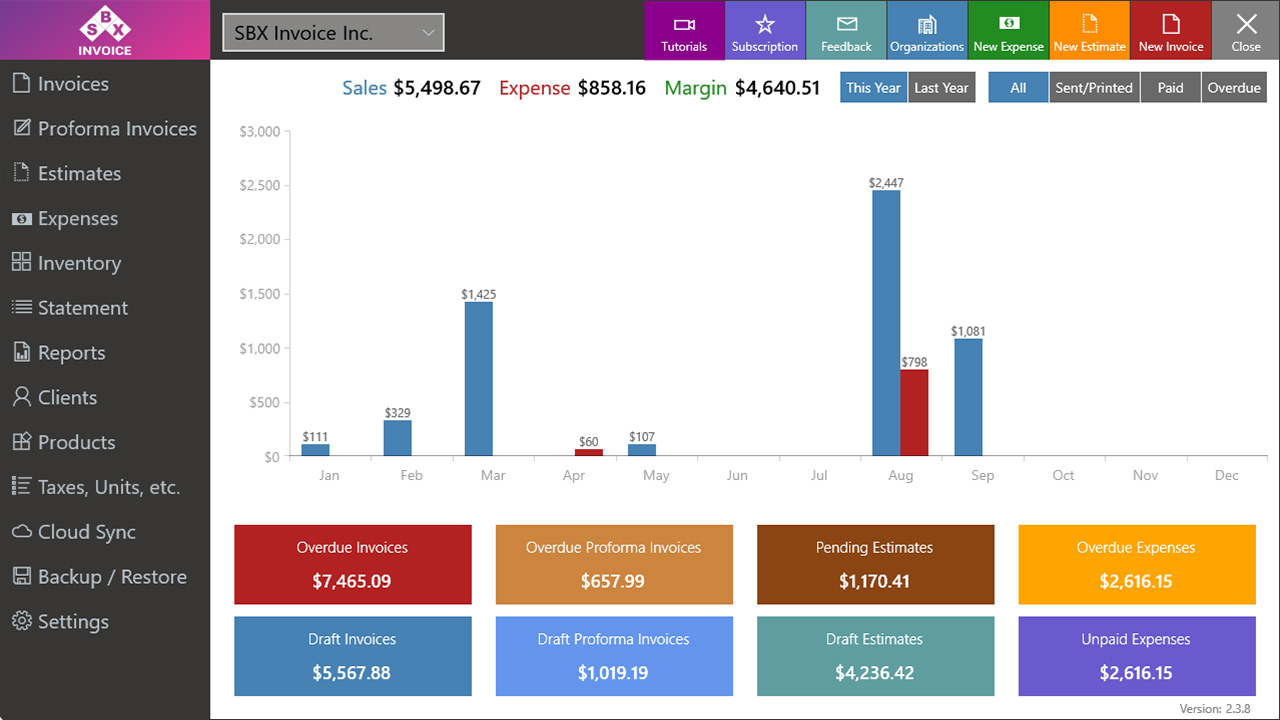Screen dimensions: 1280x720
Task: Send Feedback via envelope button
Action: (846, 31)
